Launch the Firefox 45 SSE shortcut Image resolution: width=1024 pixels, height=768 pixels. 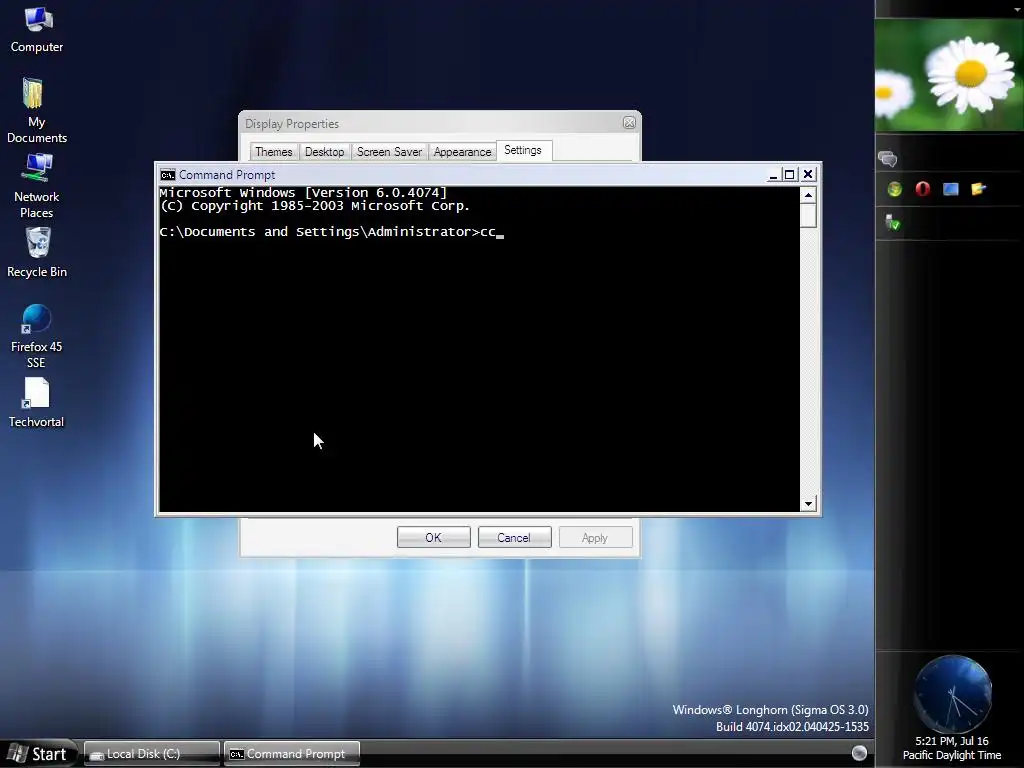[x=37, y=336]
